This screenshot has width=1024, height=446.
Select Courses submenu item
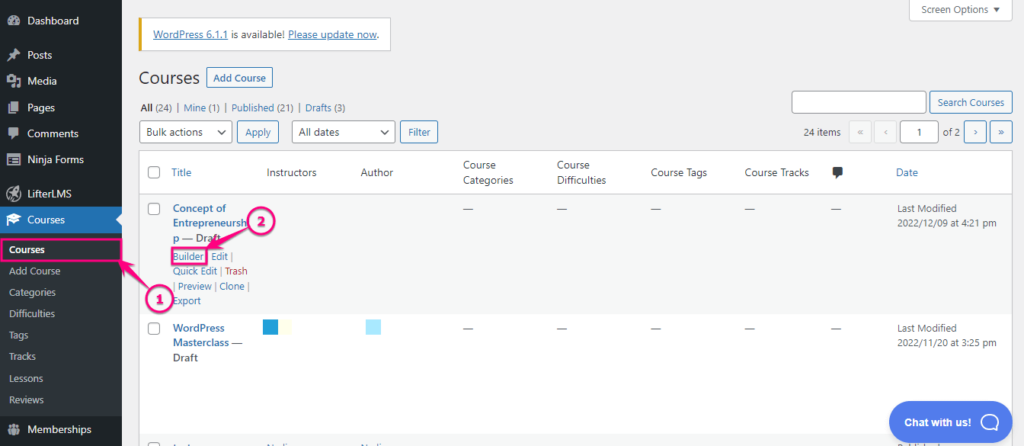tap(27, 249)
